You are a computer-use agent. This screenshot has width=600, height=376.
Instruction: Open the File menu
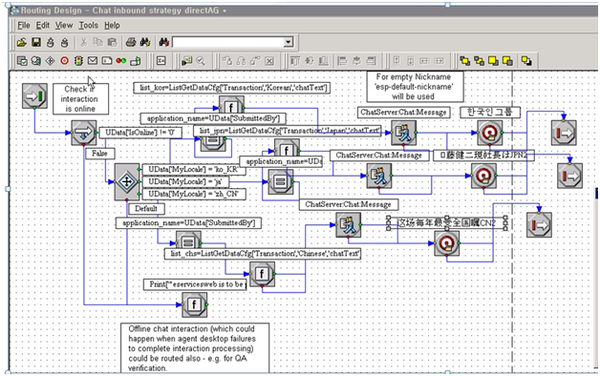point(24,25)
